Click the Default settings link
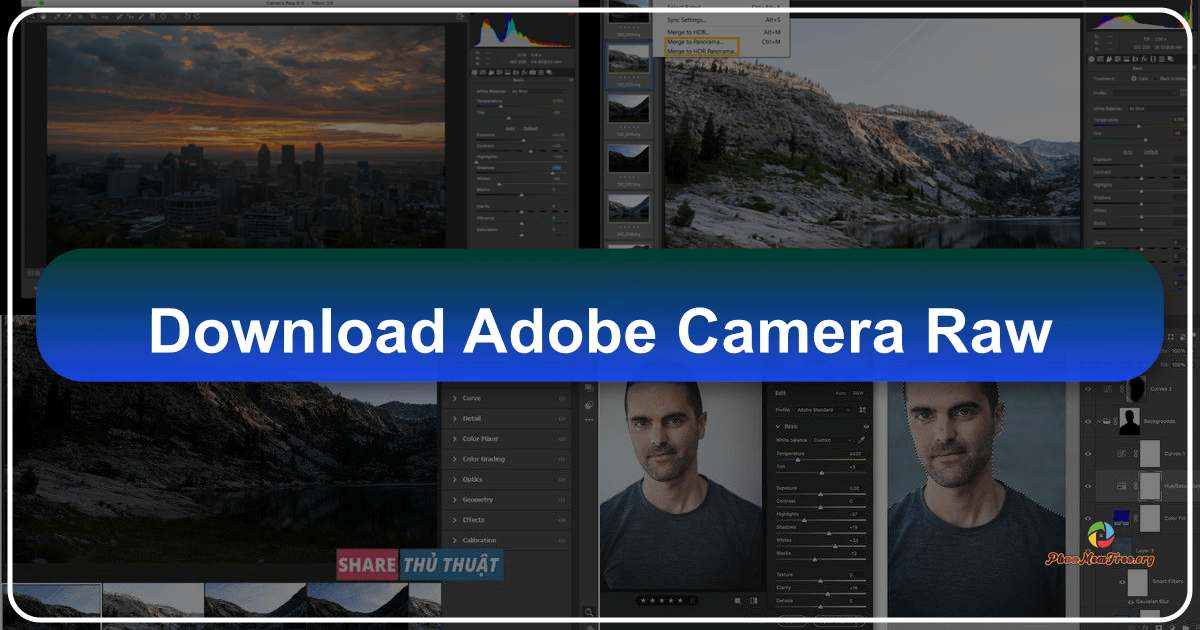This screenshot has height=630, width=1200. click(530, 129)
